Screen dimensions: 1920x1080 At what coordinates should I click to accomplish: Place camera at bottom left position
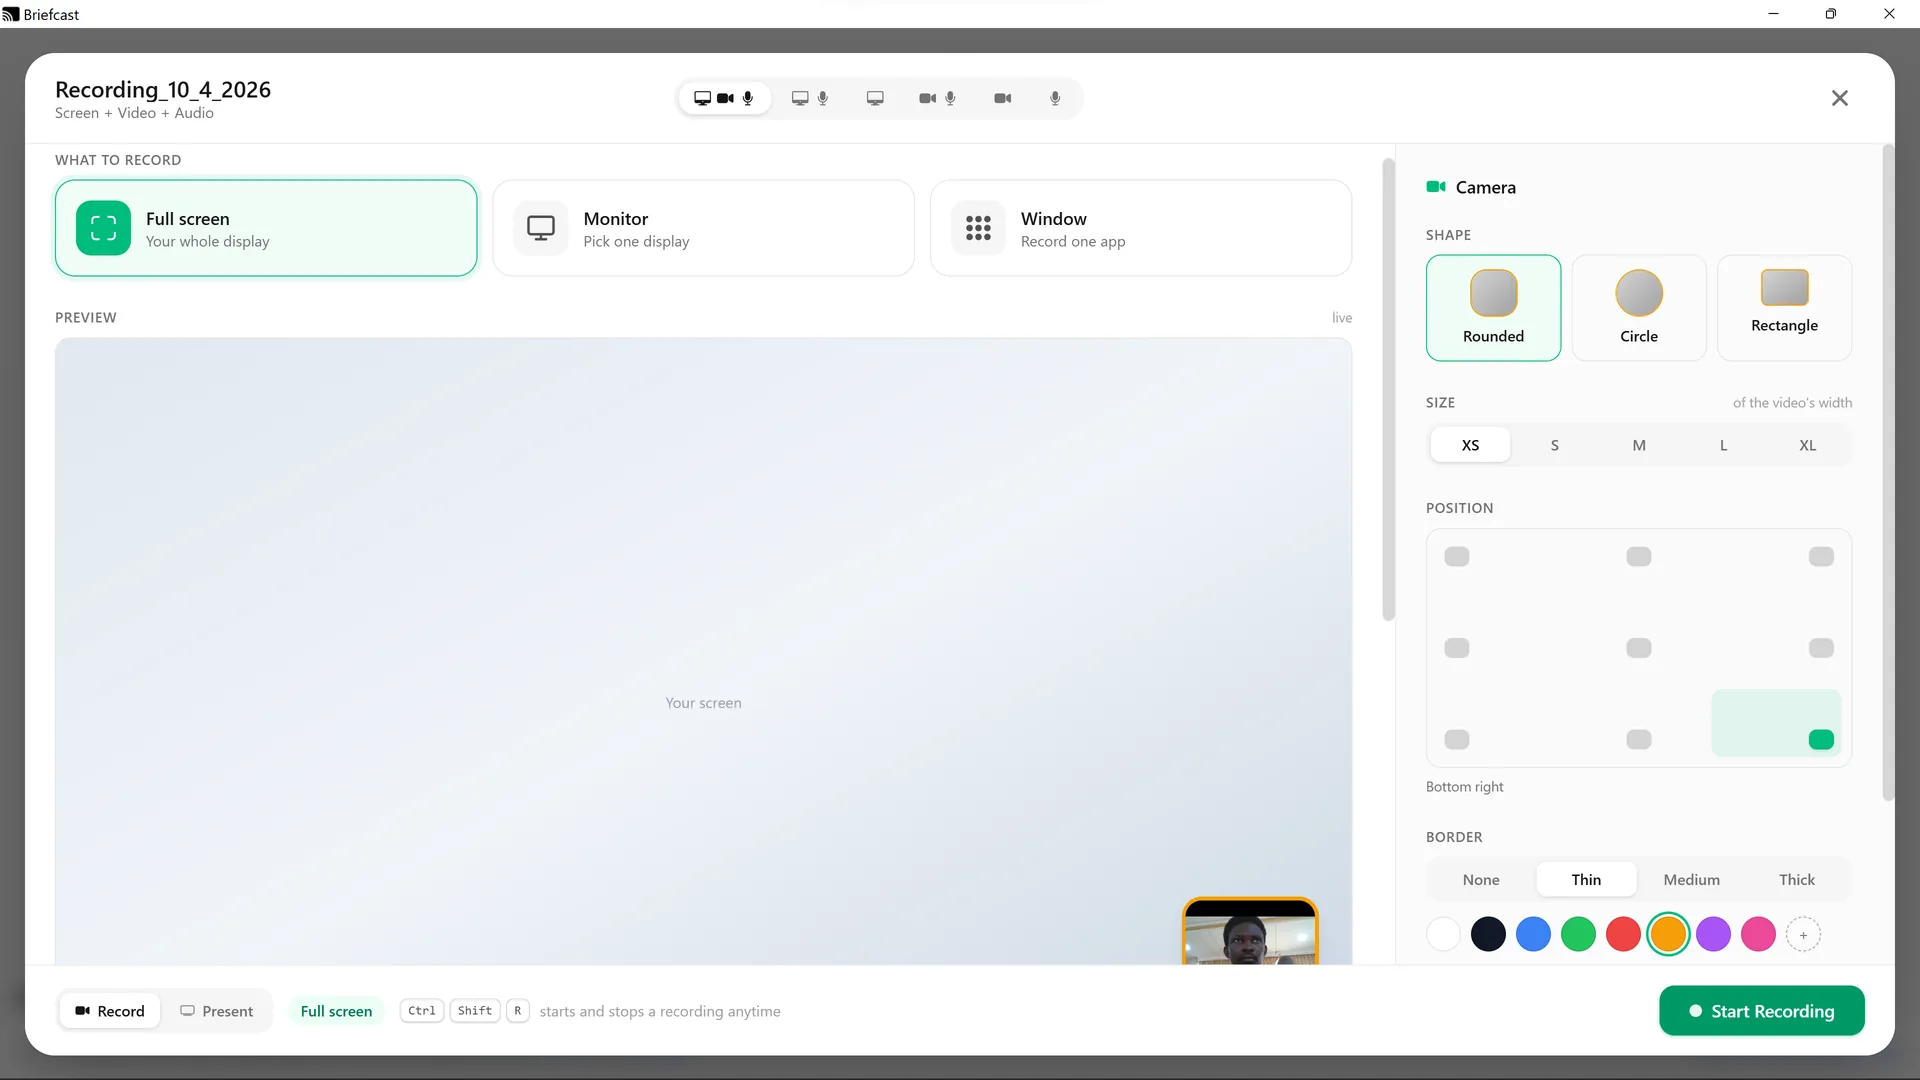(1457, 739)
